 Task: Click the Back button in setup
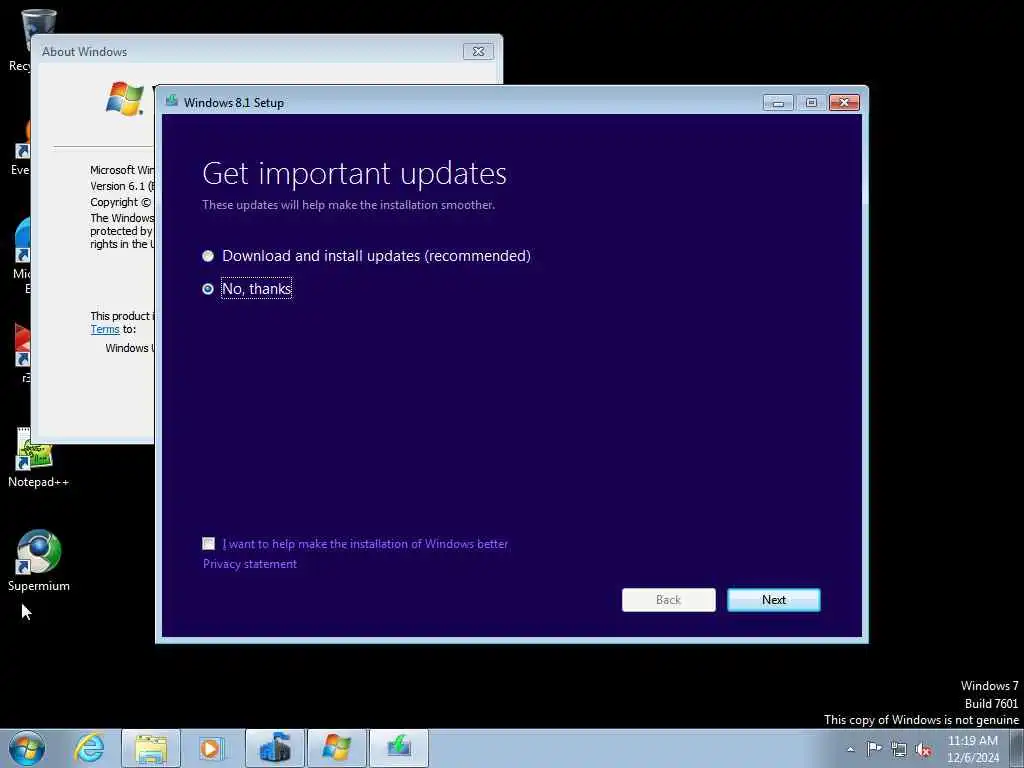[x=668, y=600]
